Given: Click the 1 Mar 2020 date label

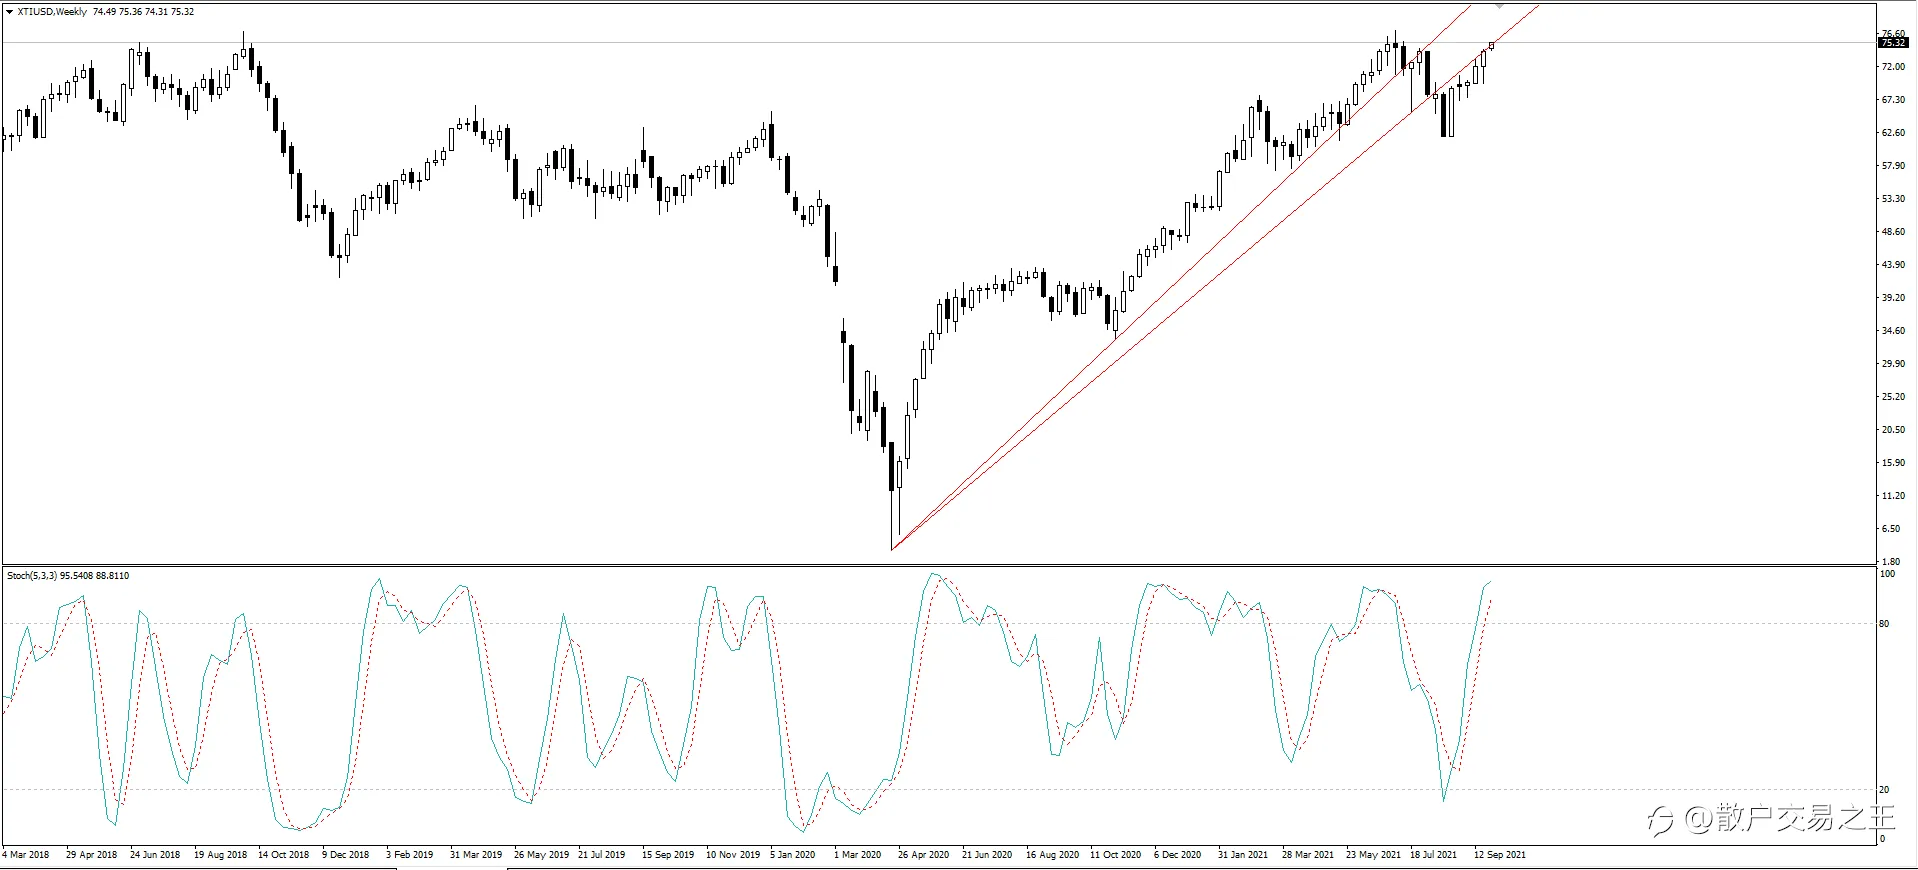Looking at the screenshot, I should [858, 855].
